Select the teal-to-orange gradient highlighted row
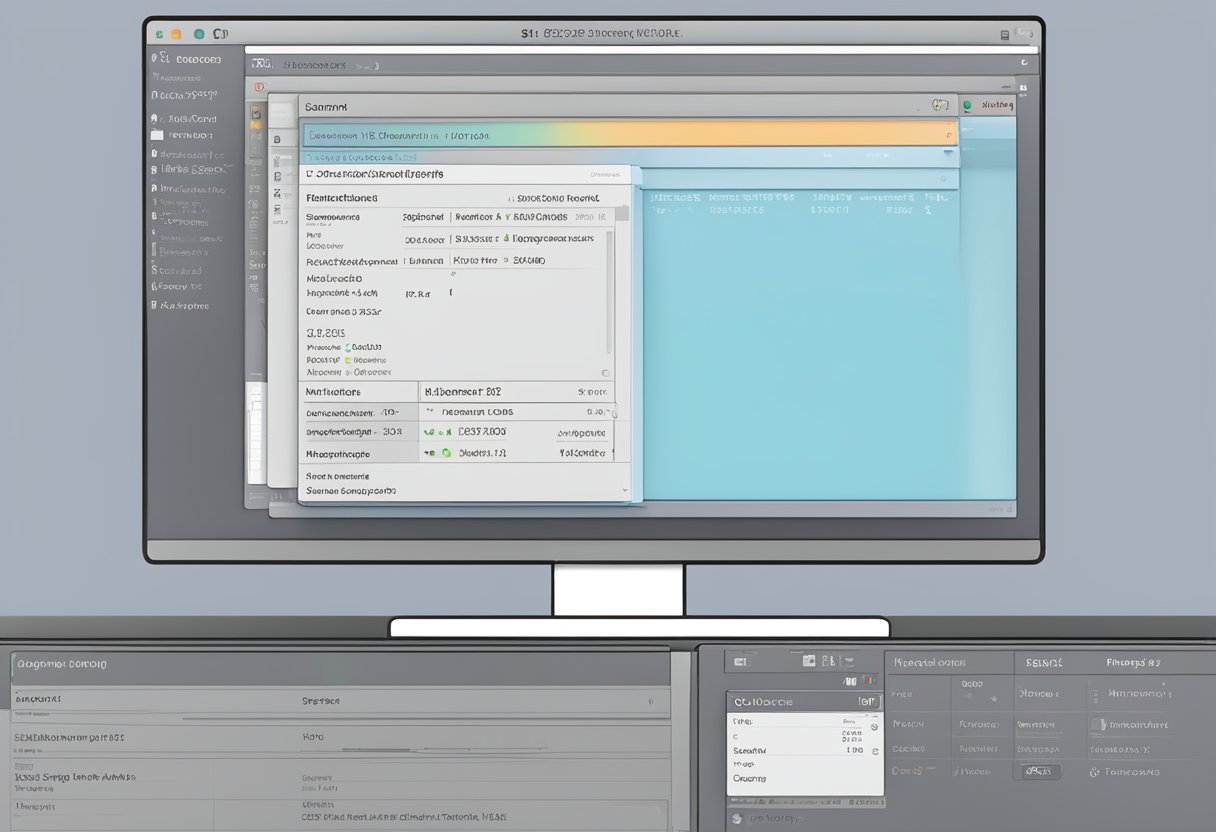The image size is (1216, 832). pos(629,134)
